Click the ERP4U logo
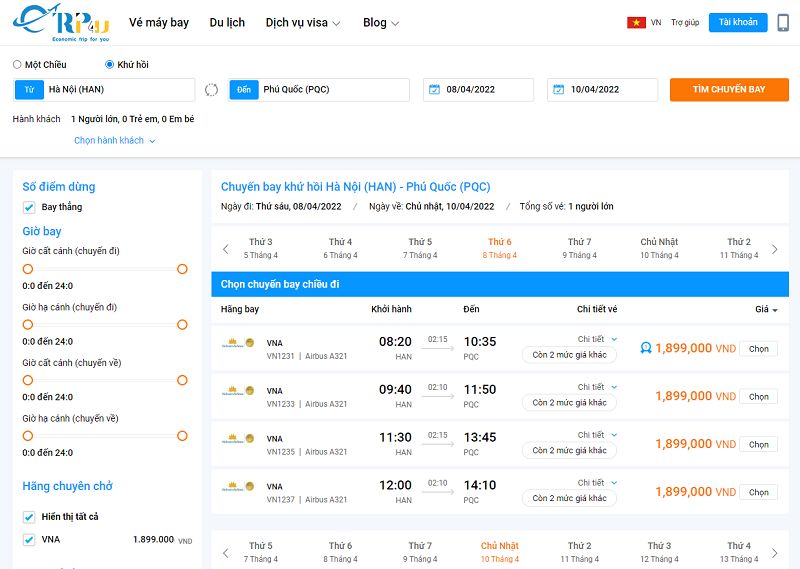 (x=61, y=22)
